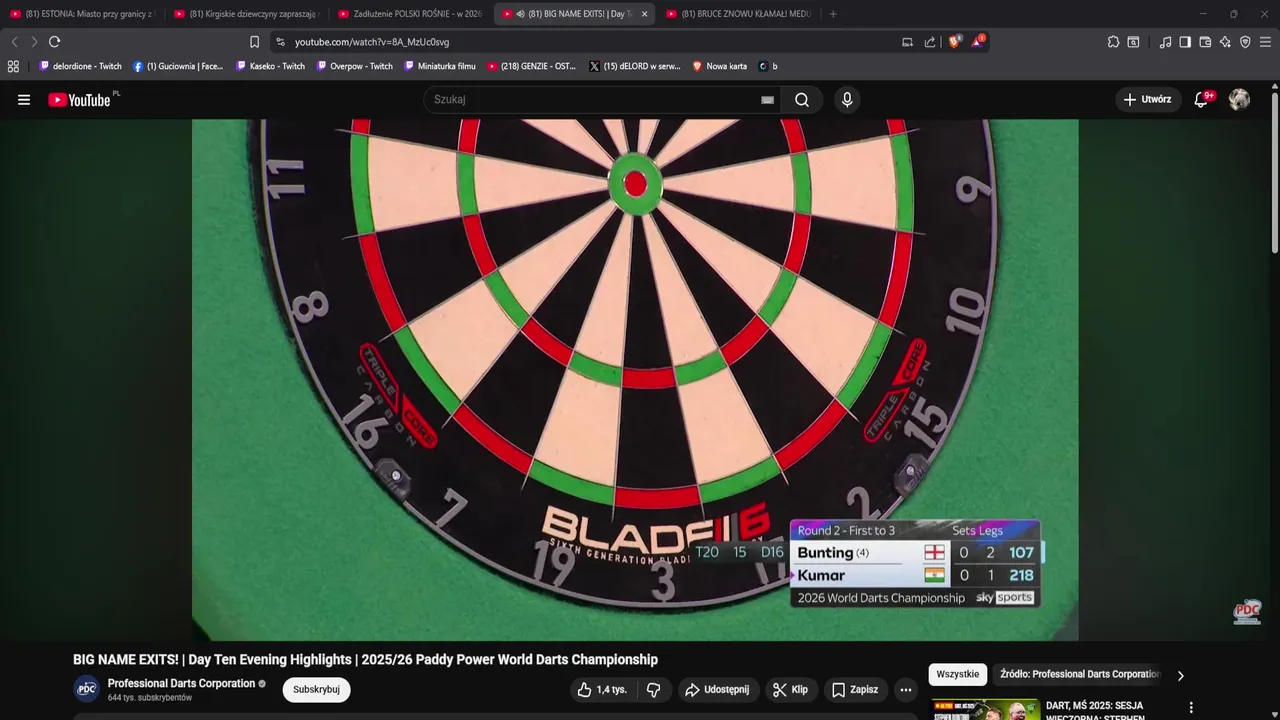1280x720 pixels.
Task: Toggle the browser sidebar panel icon
Action: point(1185,42)
